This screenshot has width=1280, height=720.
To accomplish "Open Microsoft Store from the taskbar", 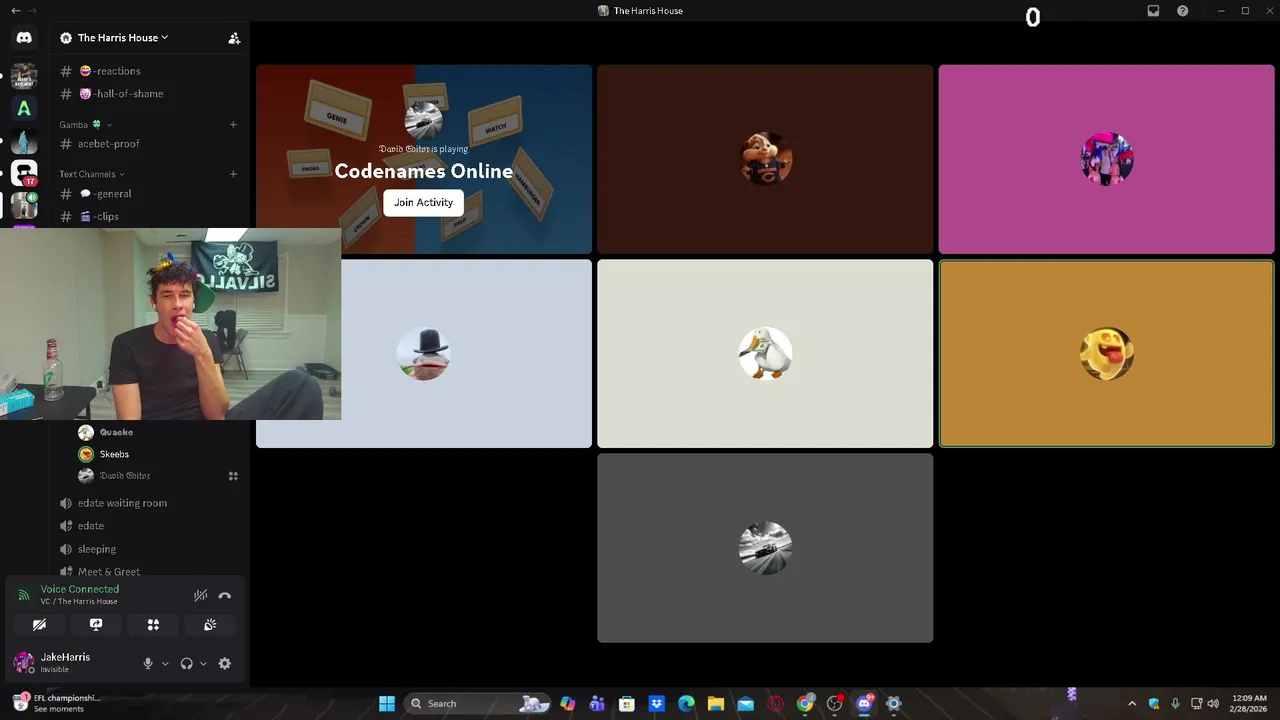I will pos(627,704).
